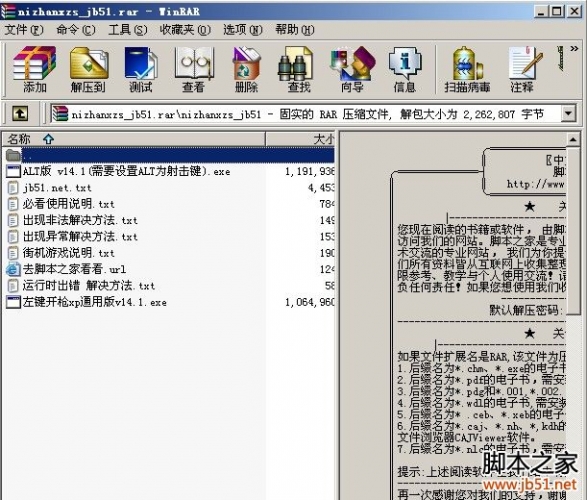Open the 帮助(H) menu
The height and width of the screenshot is (500, 587).
[x=295, y=30]
